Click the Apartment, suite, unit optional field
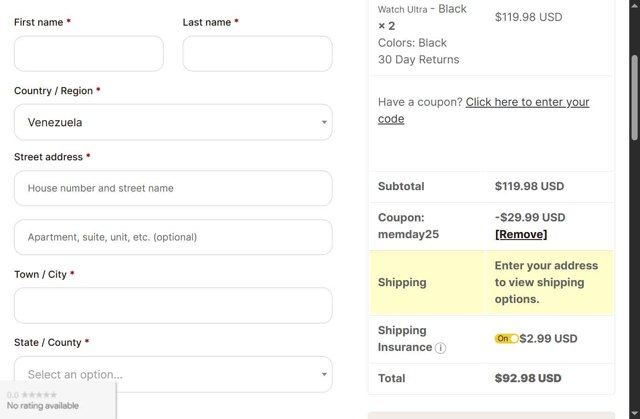 click(173, 237)
